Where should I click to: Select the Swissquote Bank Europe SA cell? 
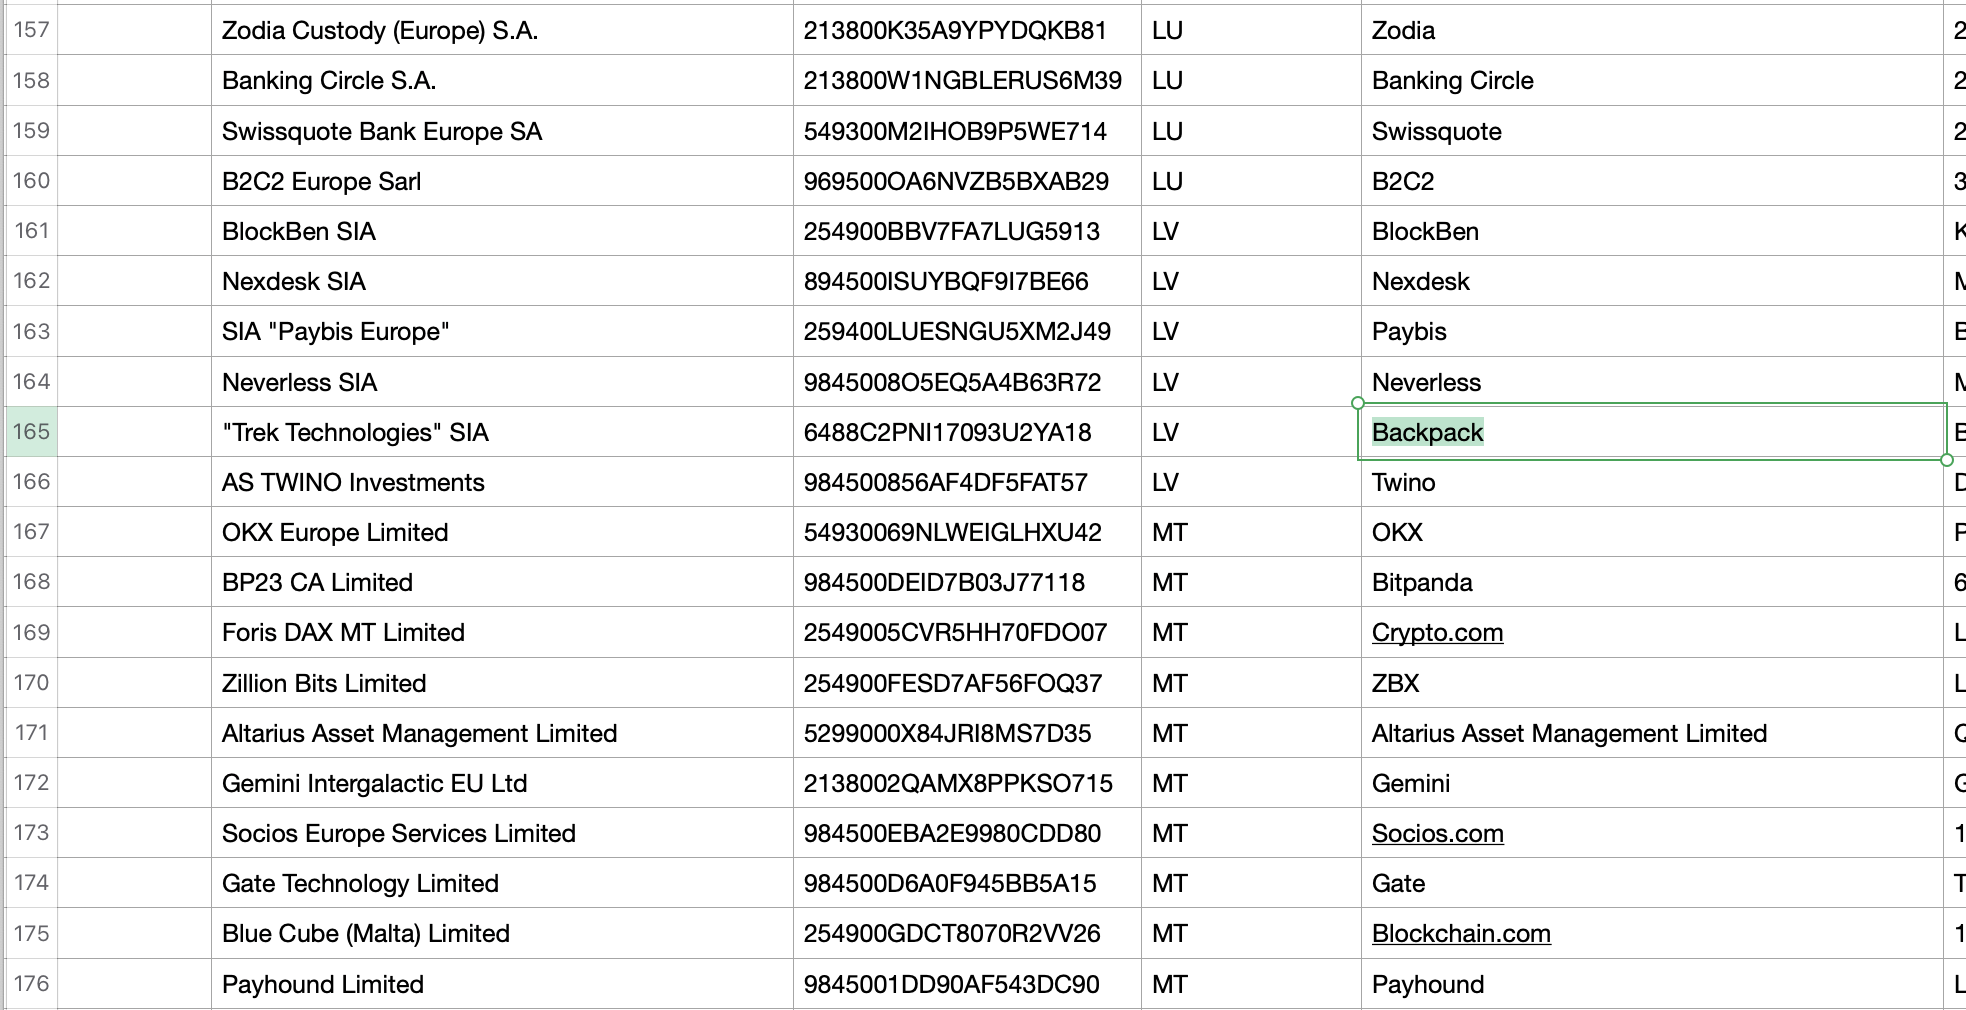pyautogui.click(x=502, y=131)
